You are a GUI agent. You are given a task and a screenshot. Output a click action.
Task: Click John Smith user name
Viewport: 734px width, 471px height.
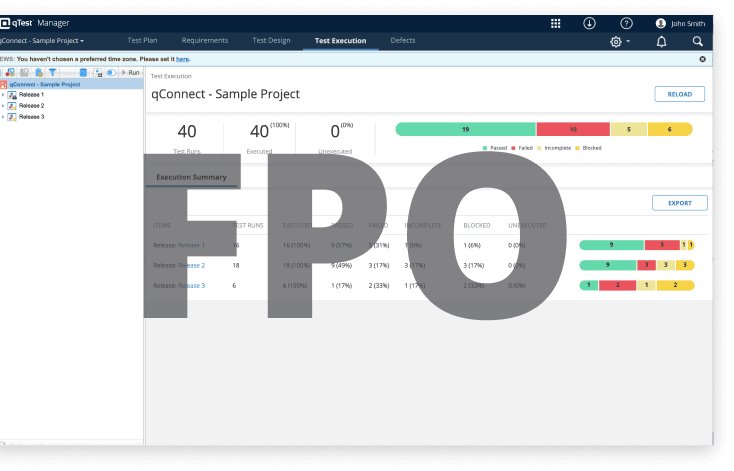pyautogui.click(x=688, y=23)
